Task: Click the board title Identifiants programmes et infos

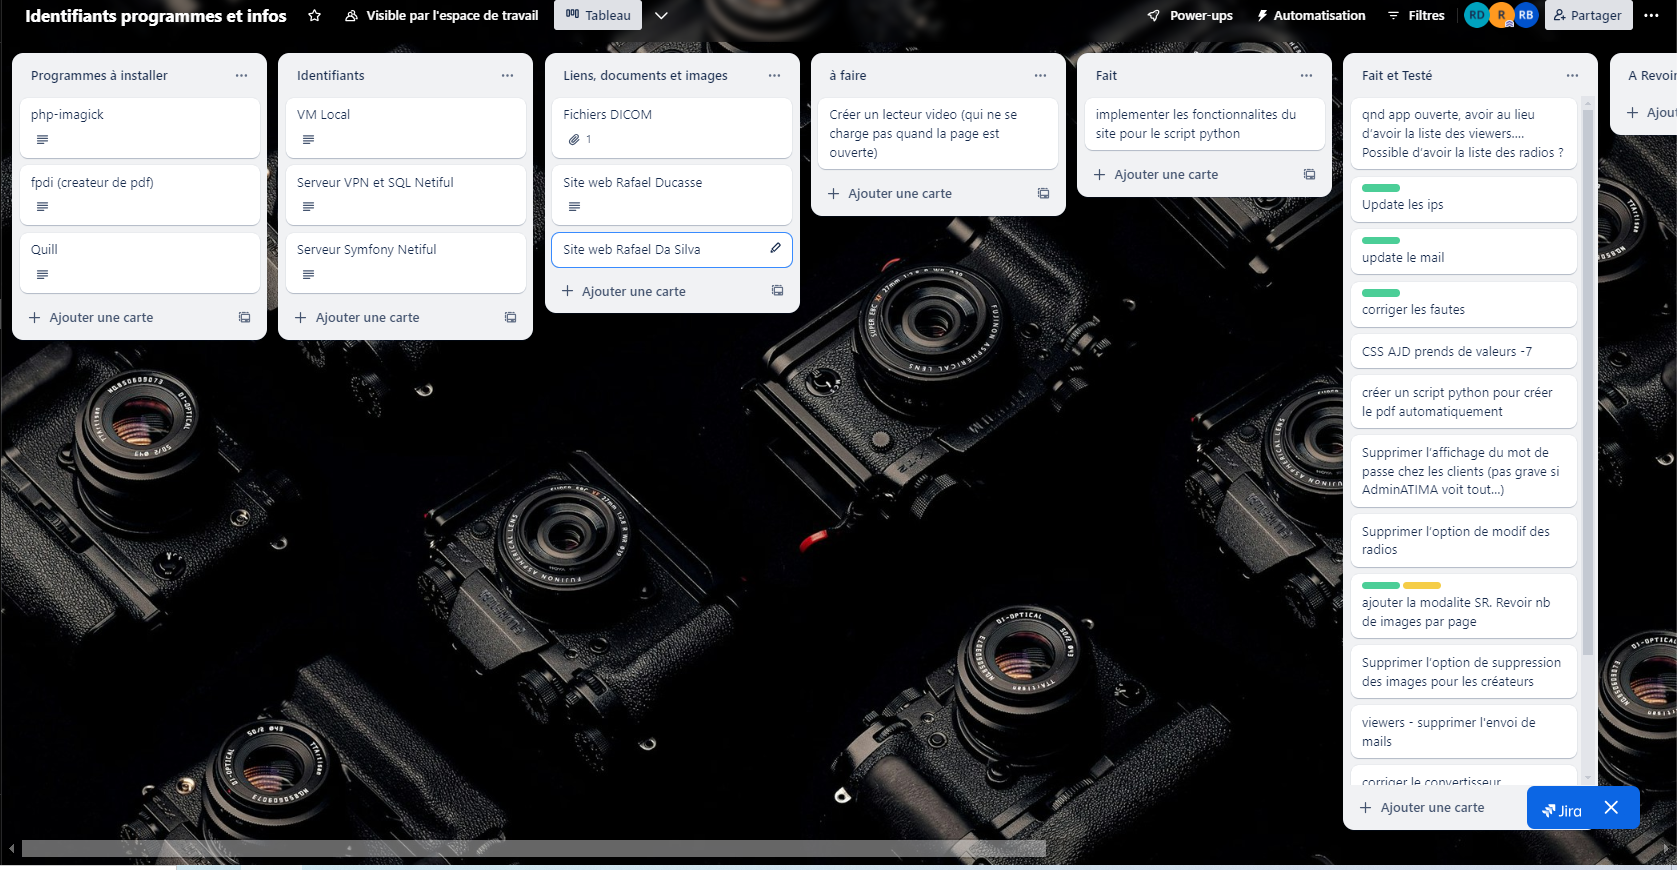Action: click(156, 15)
